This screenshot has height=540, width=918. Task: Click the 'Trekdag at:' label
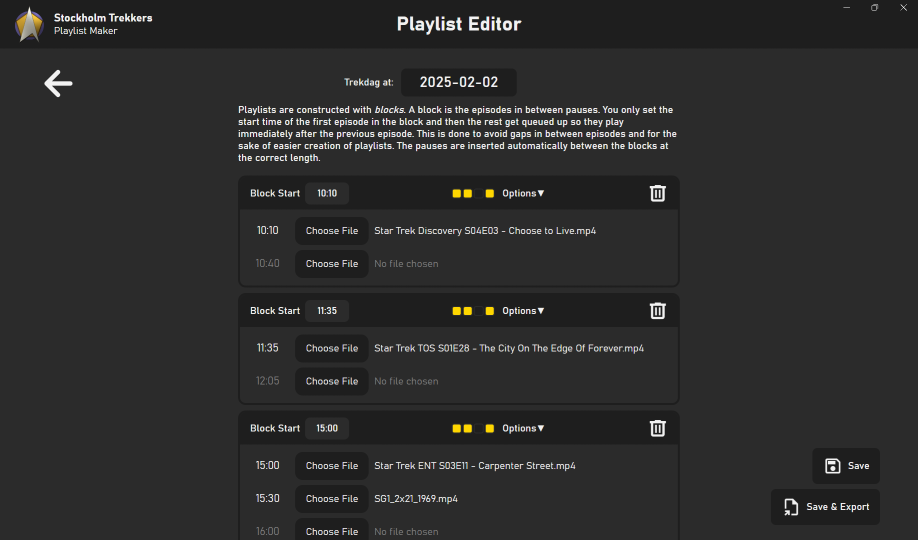coord(368,82)
